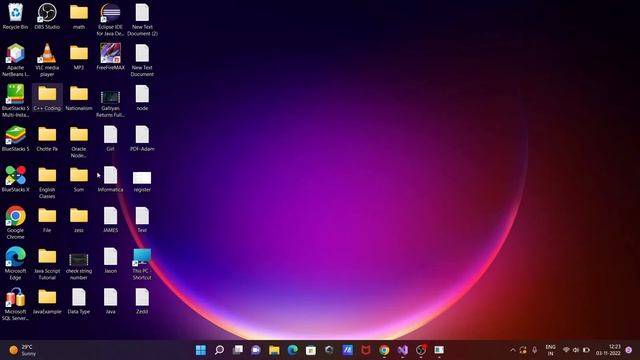Image resolution: width=640 pixels, height=360 pixels.
Task: Open the date and time flyout
Action: point(608,350)
